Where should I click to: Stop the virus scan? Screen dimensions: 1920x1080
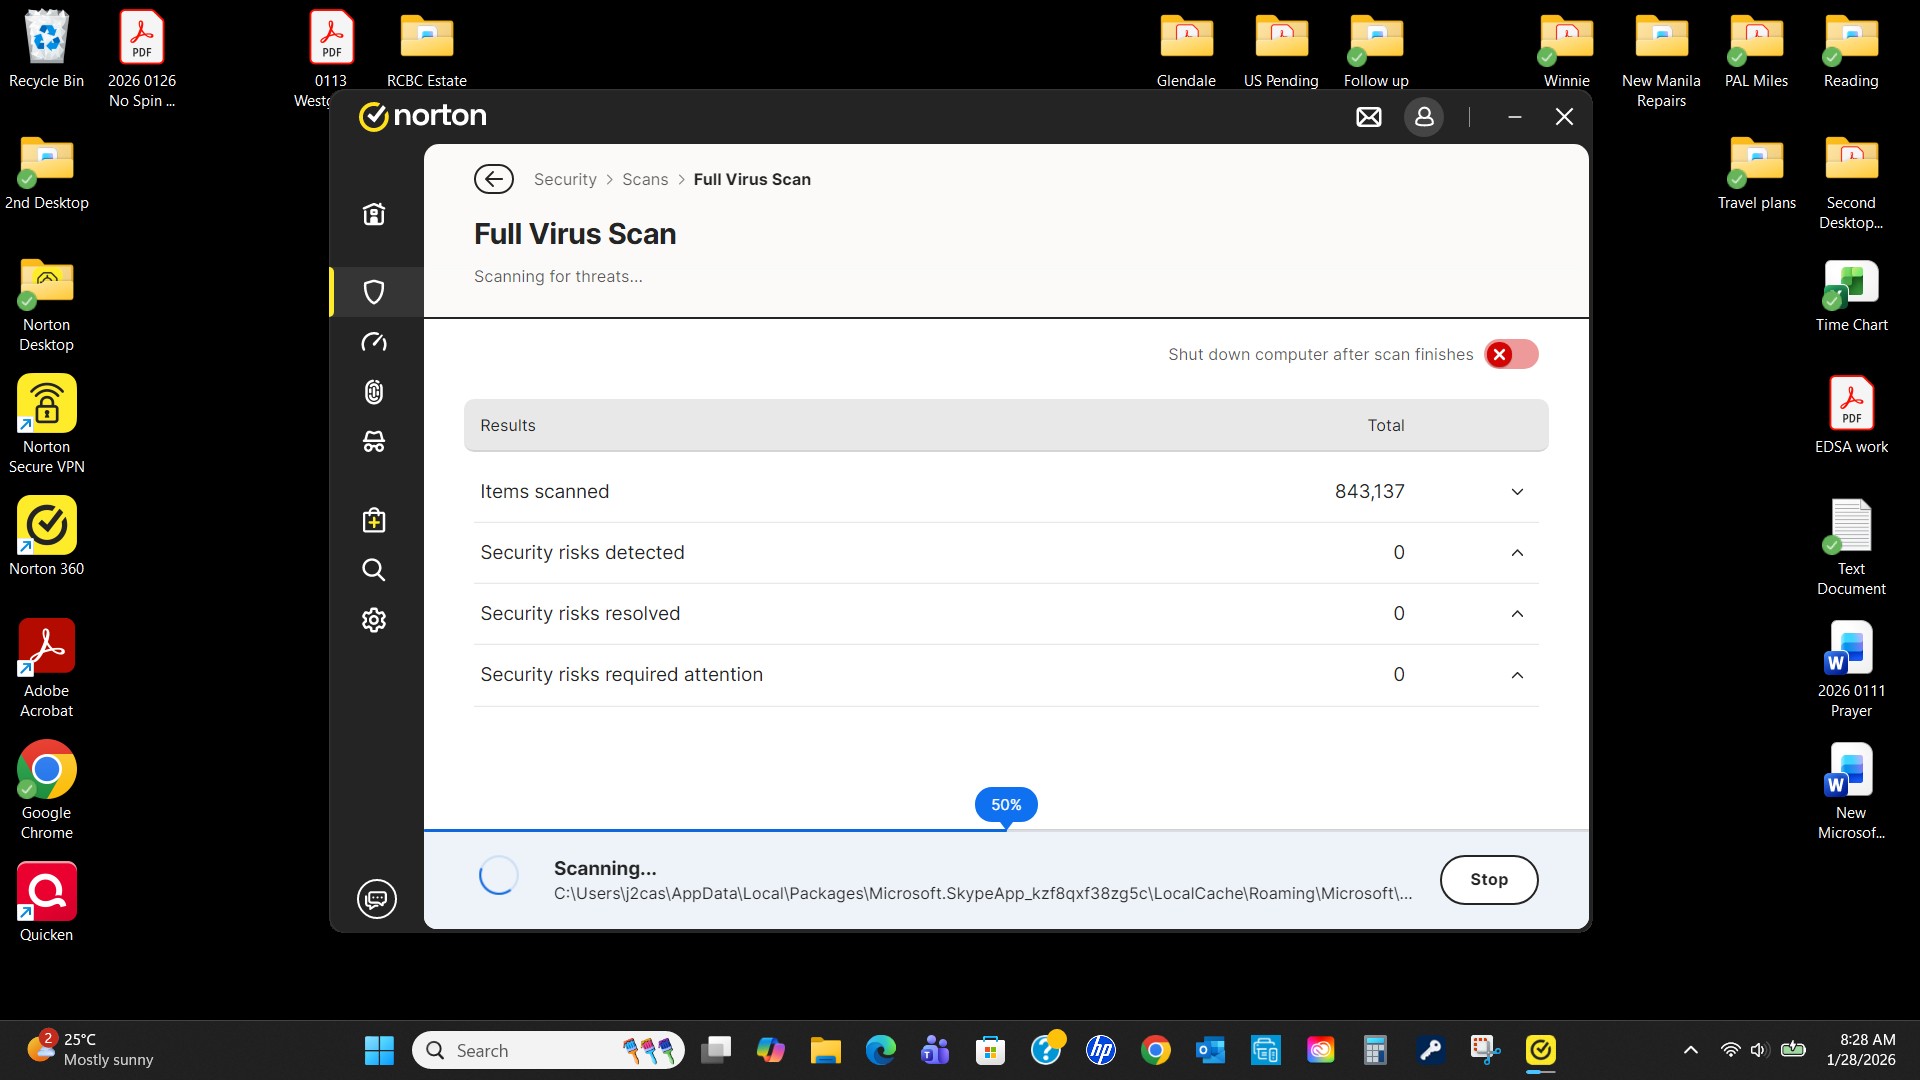point(1488,880)
